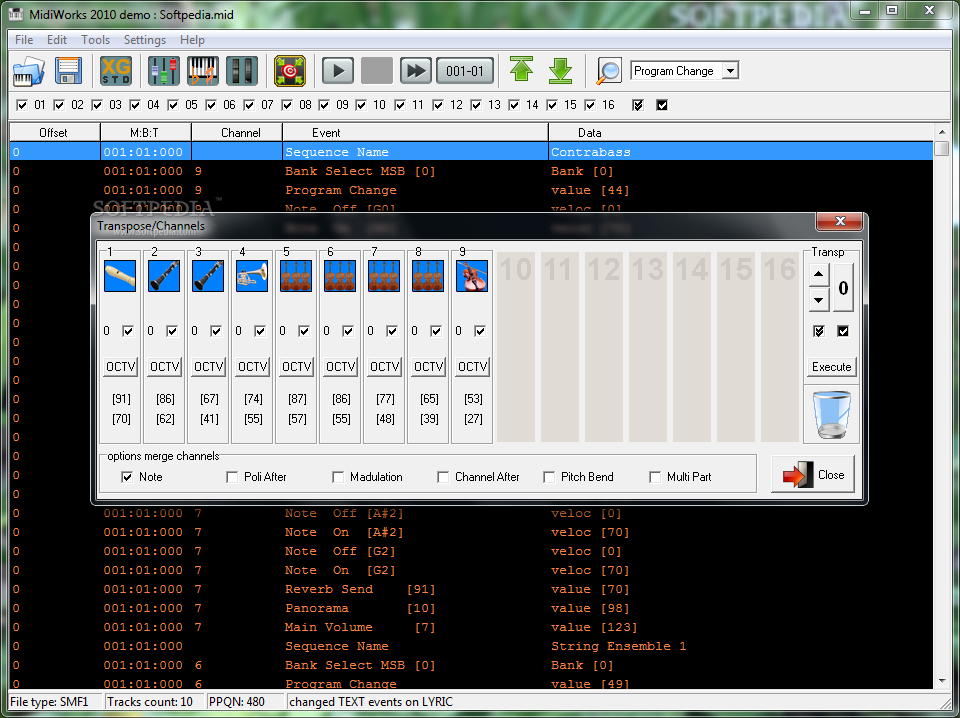Screen dimensions: 960x718
Task: Click the green down arrow icon
Action: tap(560, 71)
